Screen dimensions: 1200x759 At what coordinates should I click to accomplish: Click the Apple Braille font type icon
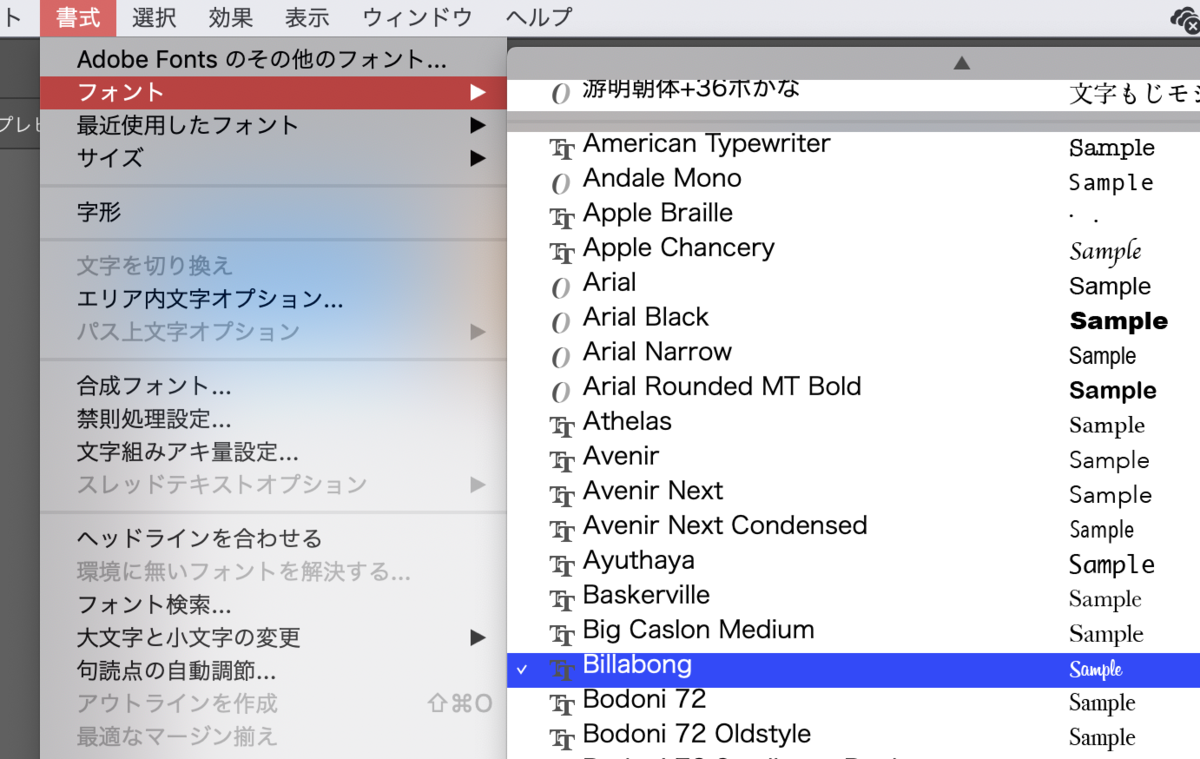click(562, 216)
